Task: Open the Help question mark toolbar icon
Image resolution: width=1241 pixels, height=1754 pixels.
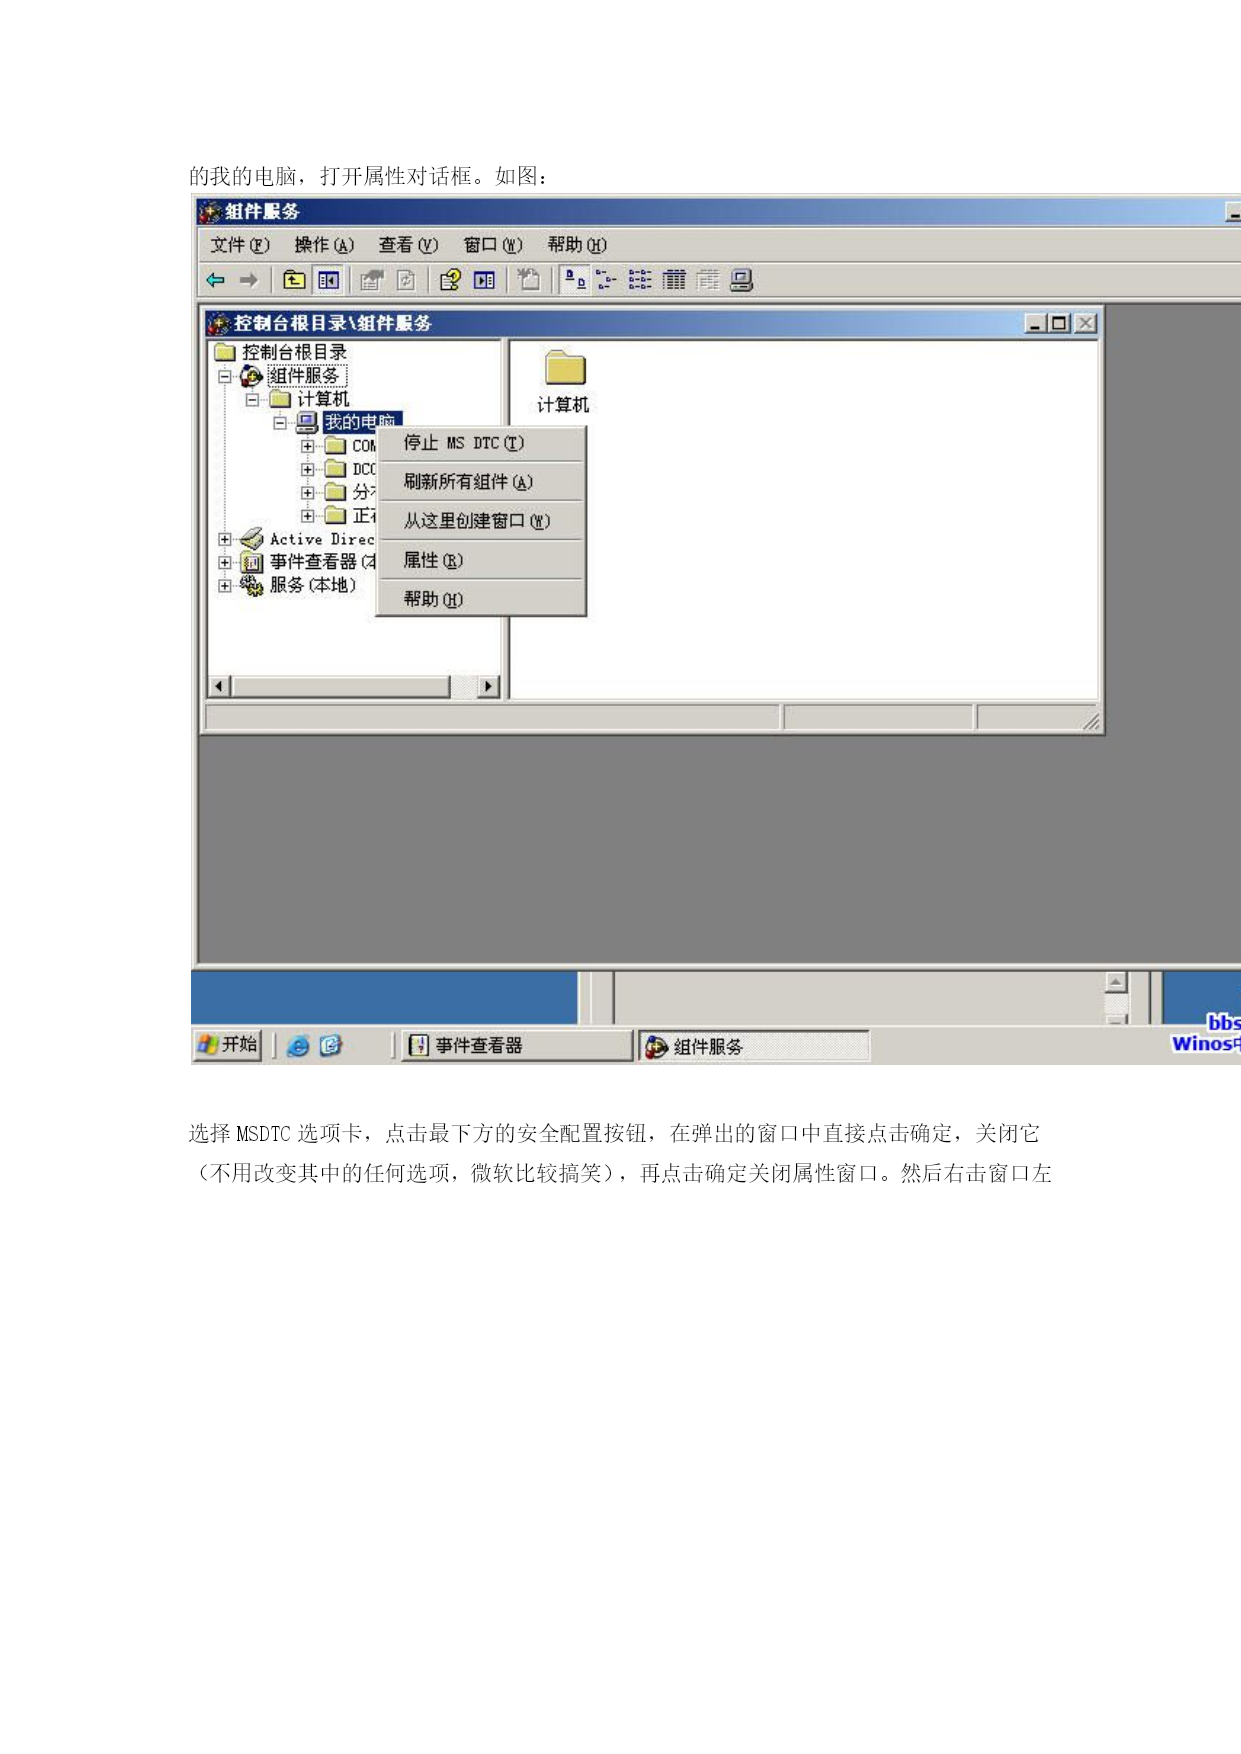Action: [x=450, y=281]
